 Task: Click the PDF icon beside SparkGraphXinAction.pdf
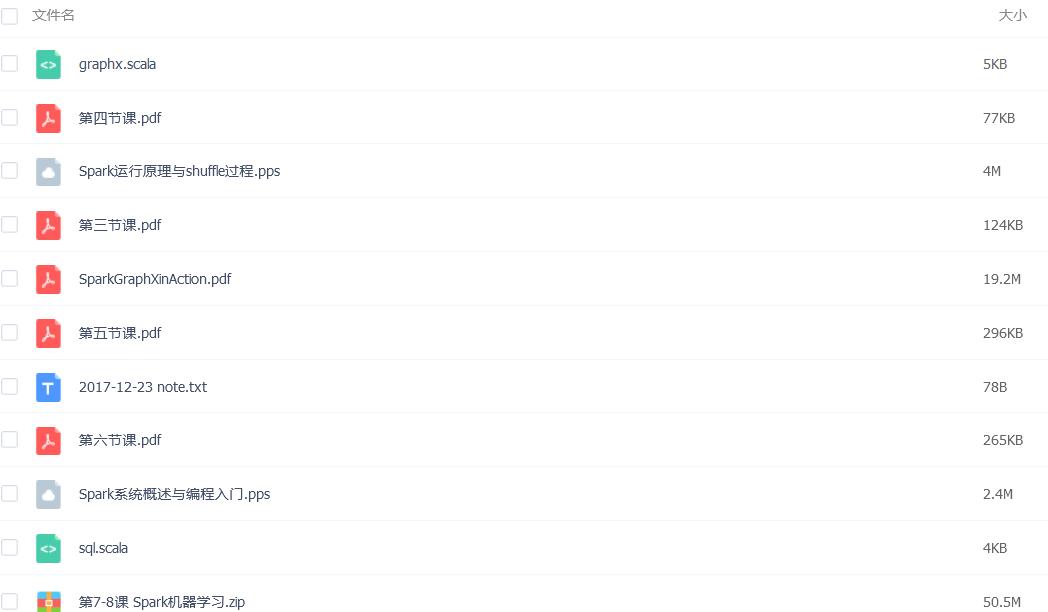coord(48,279)
